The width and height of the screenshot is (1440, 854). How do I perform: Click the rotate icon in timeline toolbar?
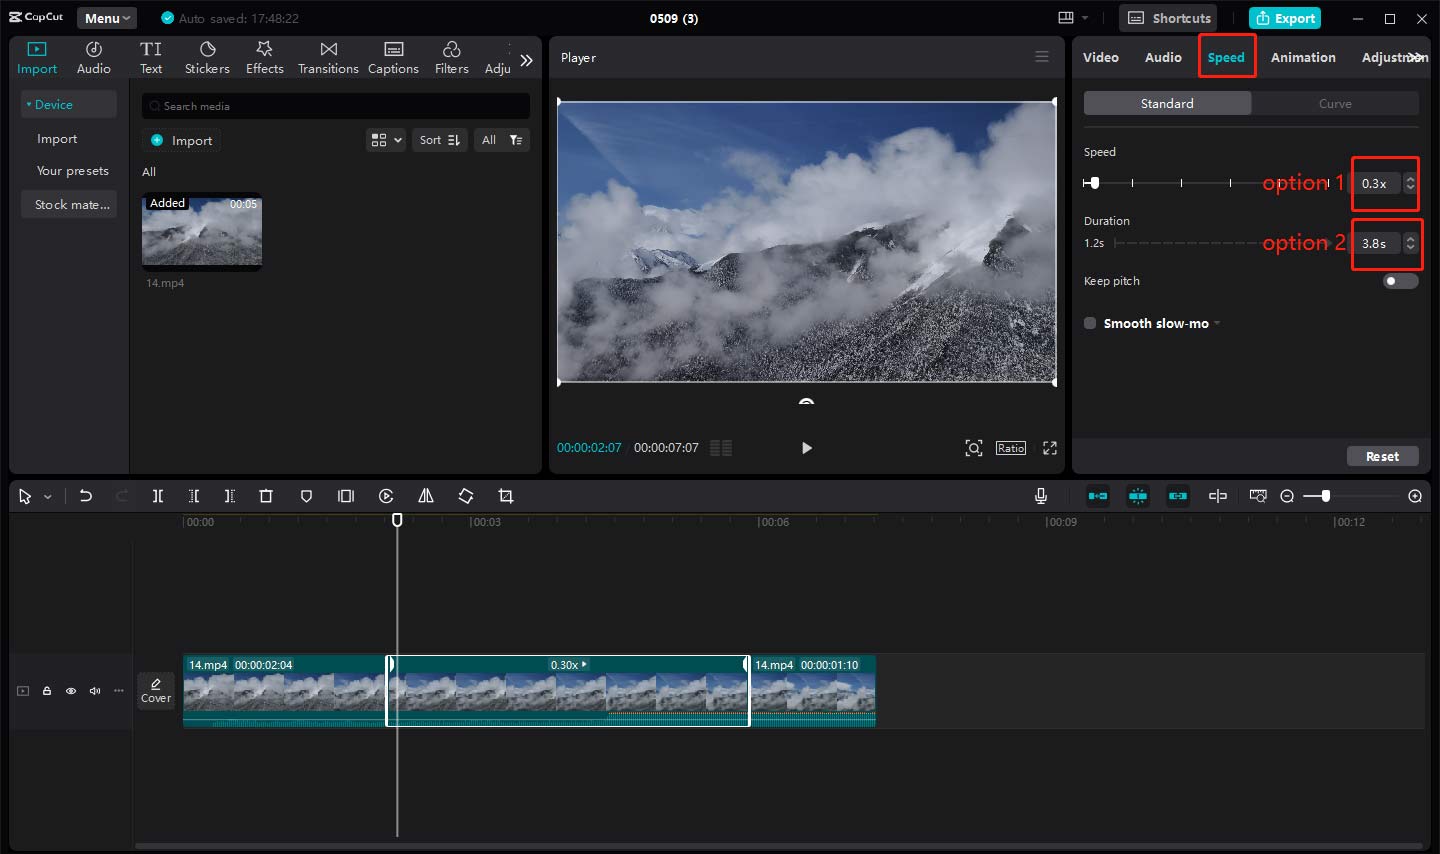[x=466, y=496]
